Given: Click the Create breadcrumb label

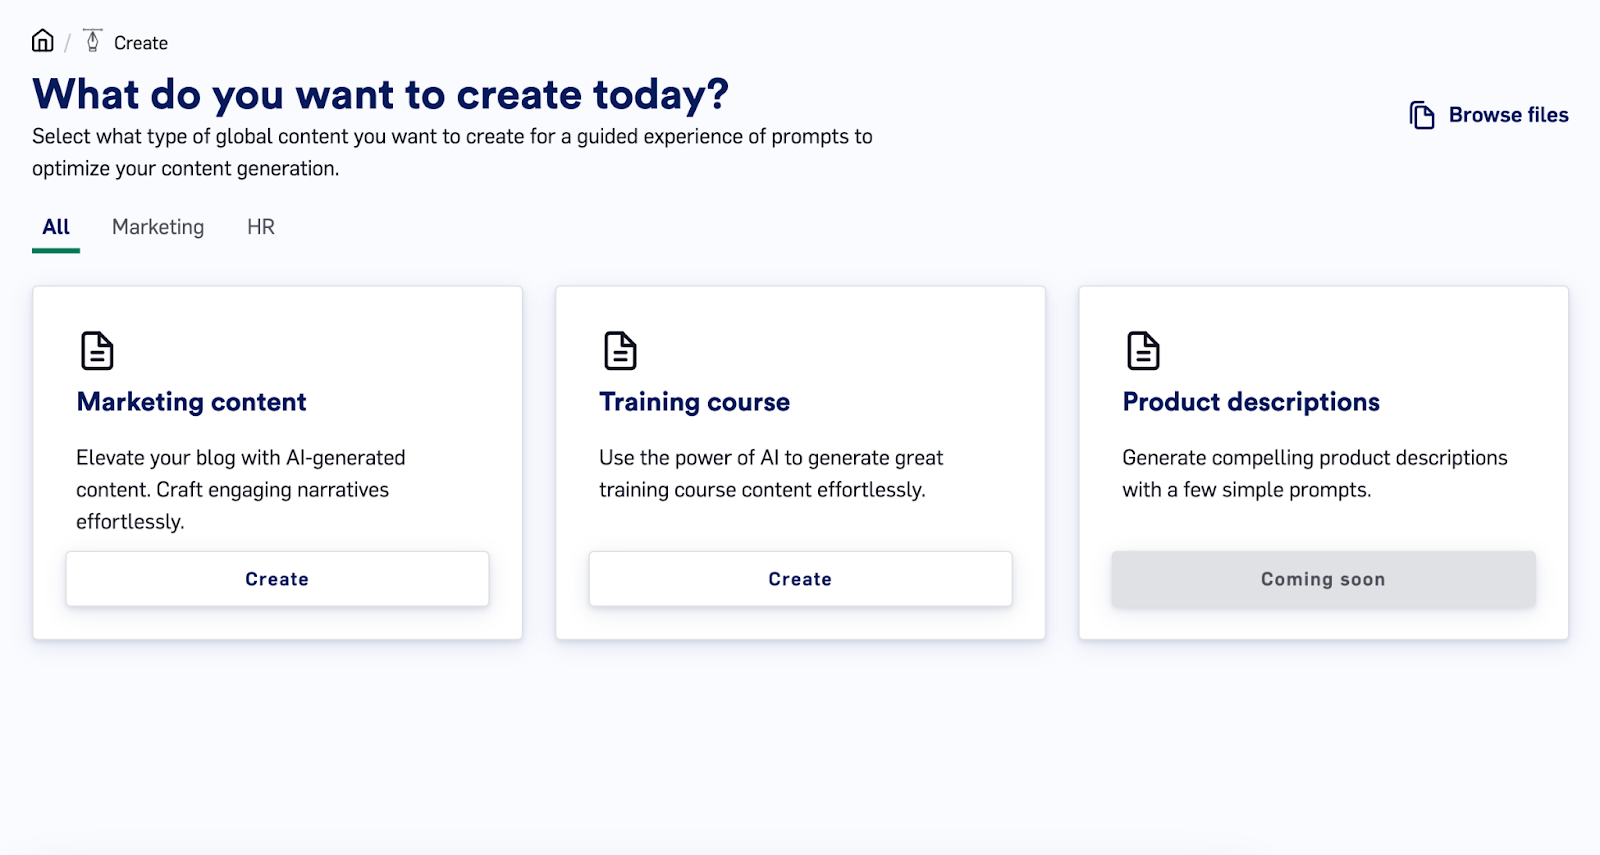Looking at the screenshot, I should tap(141, 43).
